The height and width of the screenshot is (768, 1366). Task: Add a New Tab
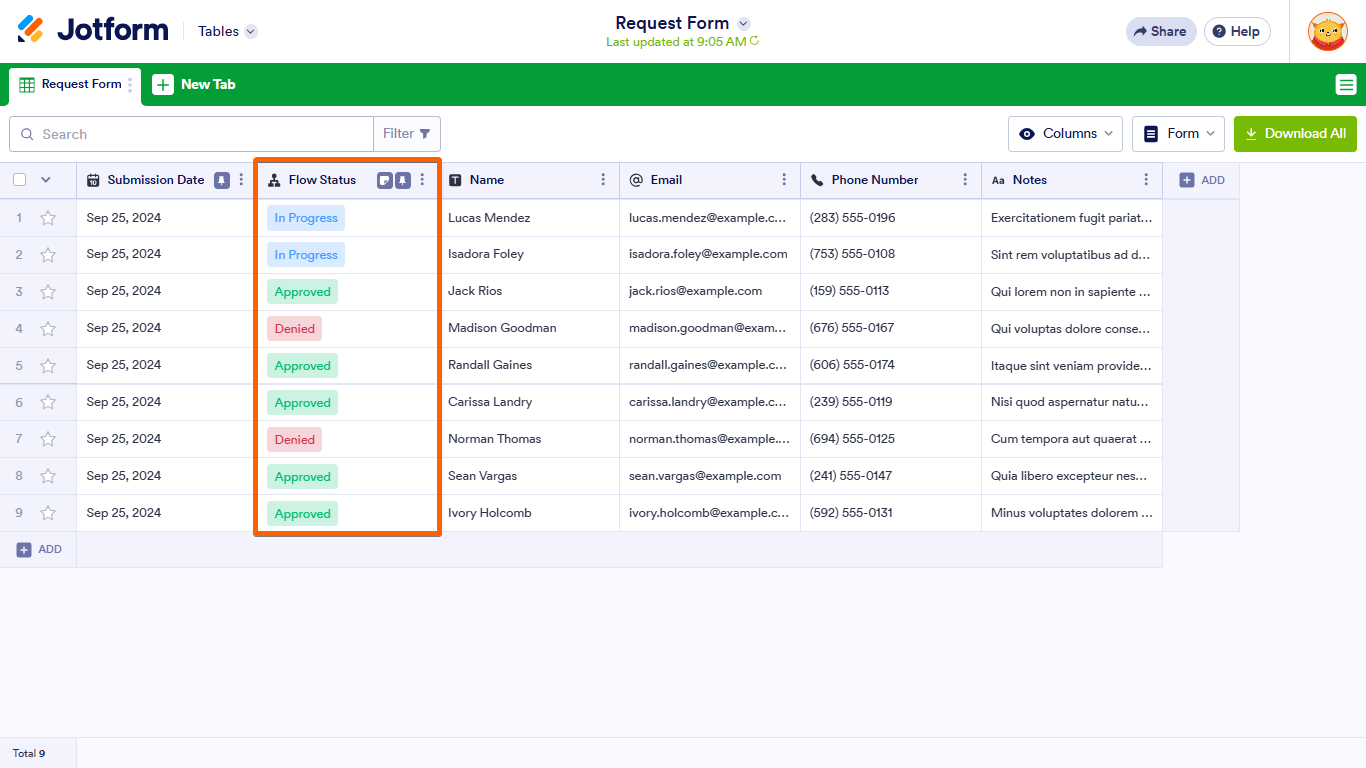pyautogui.click(x=194, y=85)
